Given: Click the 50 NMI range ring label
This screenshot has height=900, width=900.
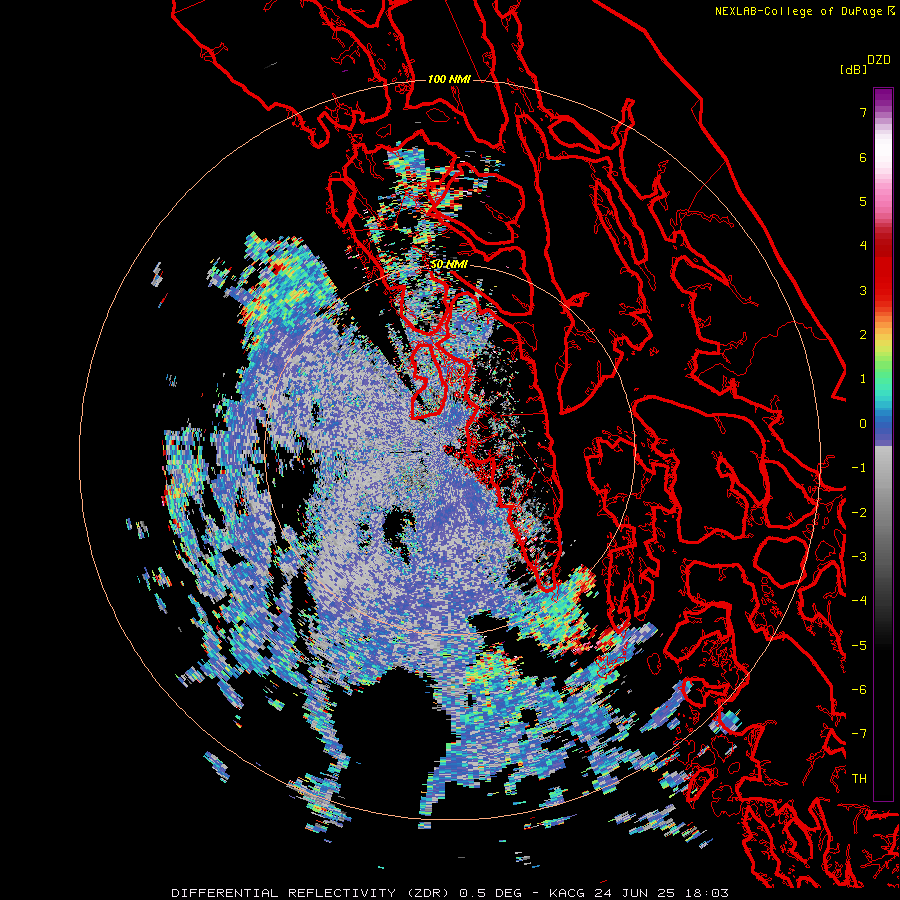Looking at the screenshot, I should click(x=449, y=264).
